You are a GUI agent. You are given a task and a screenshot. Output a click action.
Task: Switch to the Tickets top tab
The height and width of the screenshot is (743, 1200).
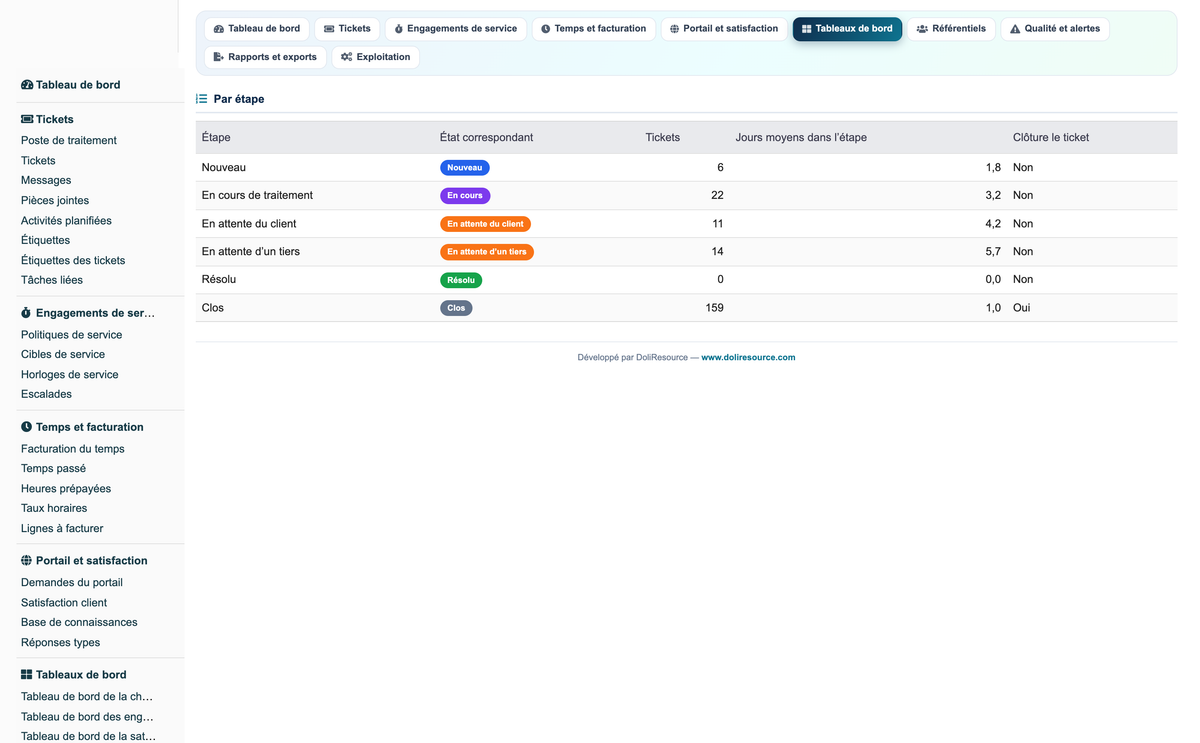[x=347, y=29]
